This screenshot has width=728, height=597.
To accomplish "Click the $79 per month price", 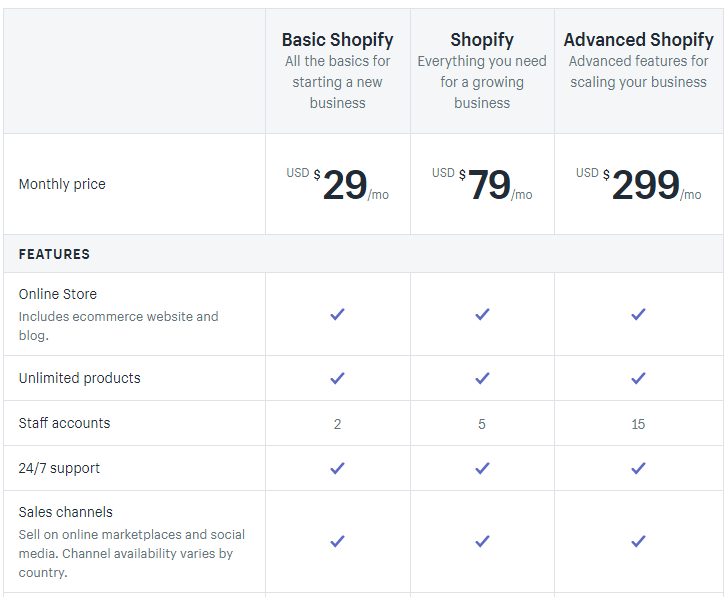I will (x=489, y=185).
